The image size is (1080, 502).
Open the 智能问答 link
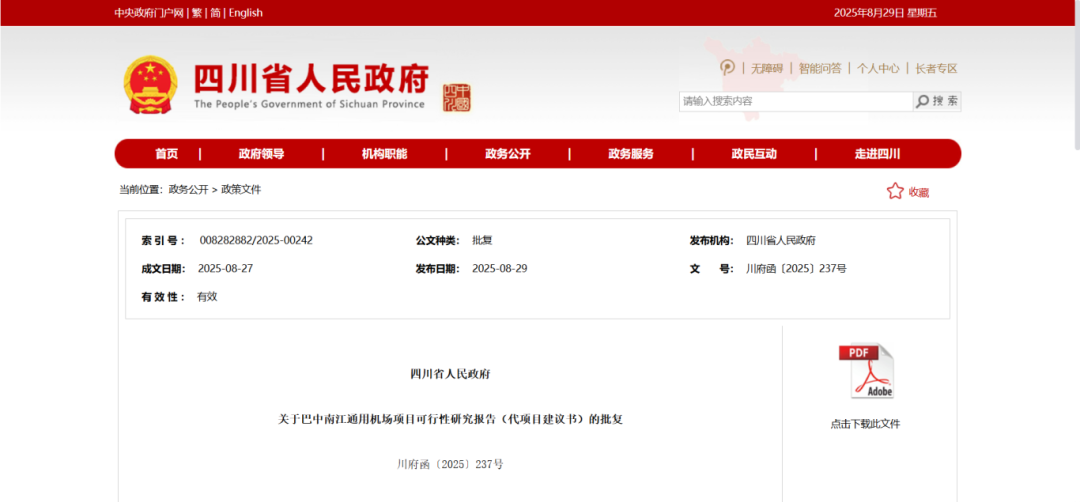819,68
